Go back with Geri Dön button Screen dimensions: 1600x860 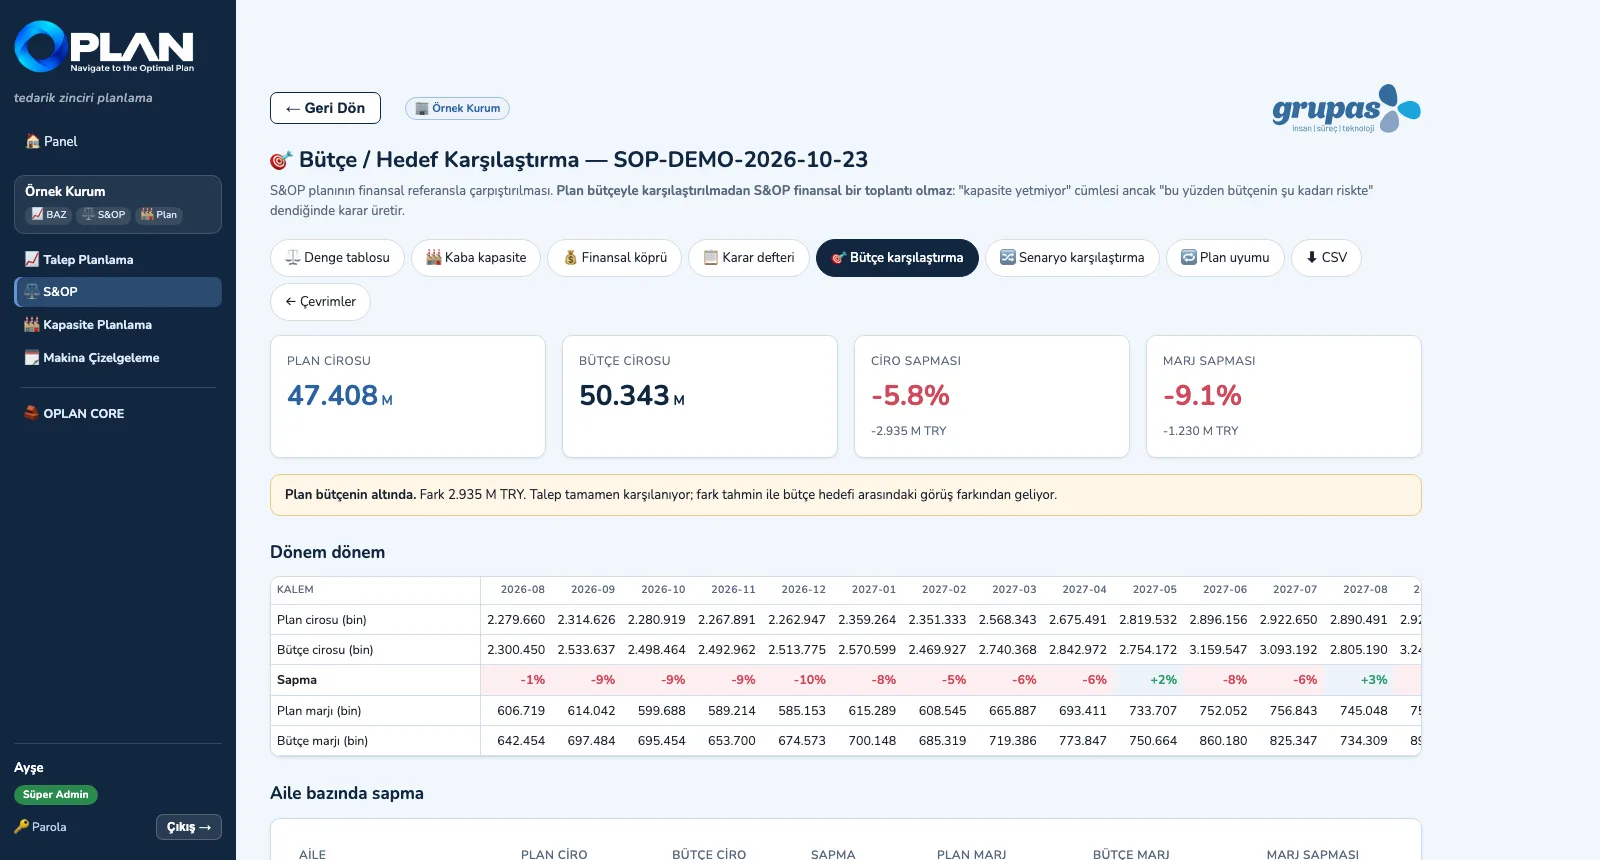pos(325,108)
